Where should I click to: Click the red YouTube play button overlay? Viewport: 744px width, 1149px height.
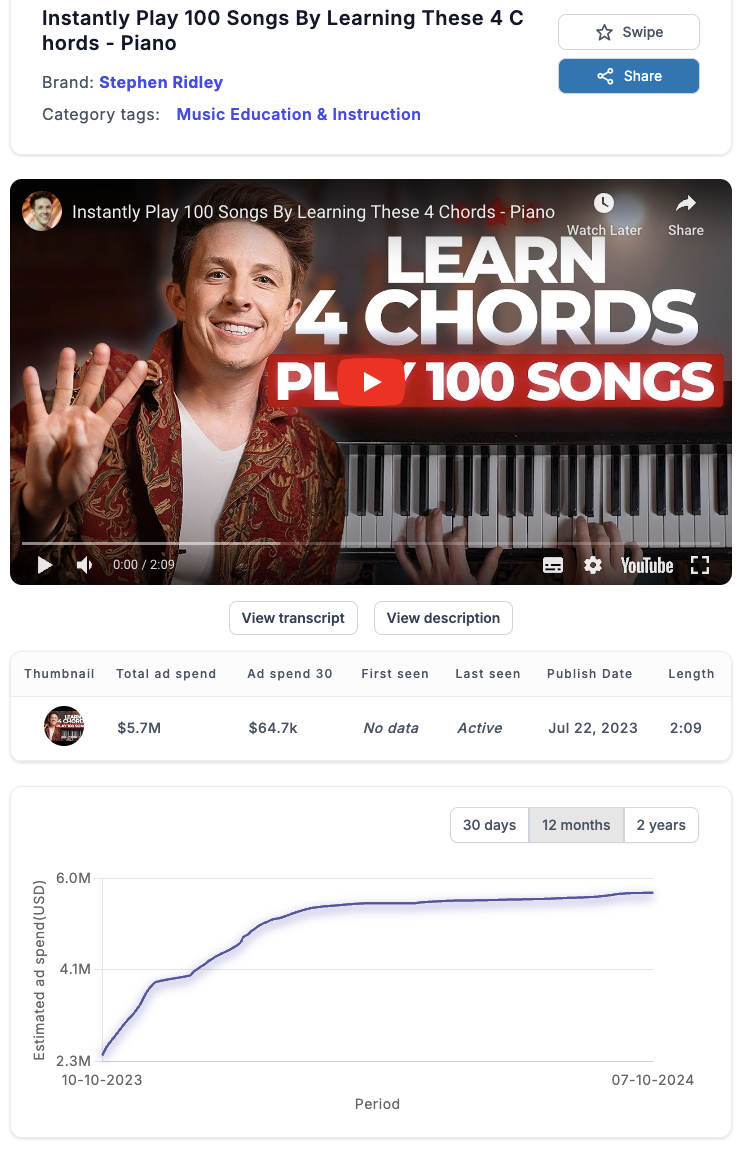click(x=371, y=382)
